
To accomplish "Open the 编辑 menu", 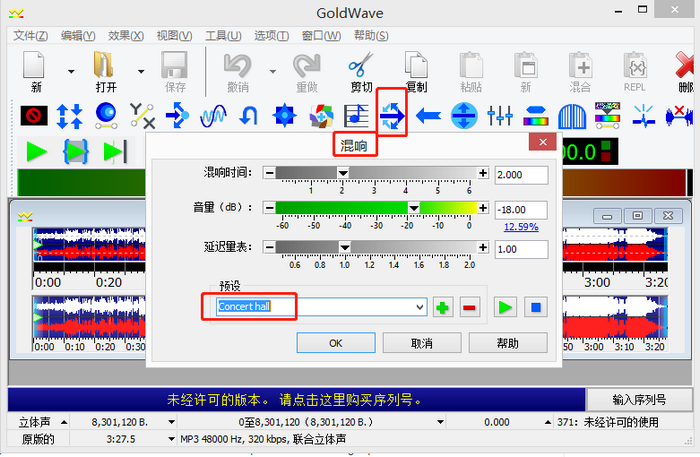I will (x=78, y=36).
